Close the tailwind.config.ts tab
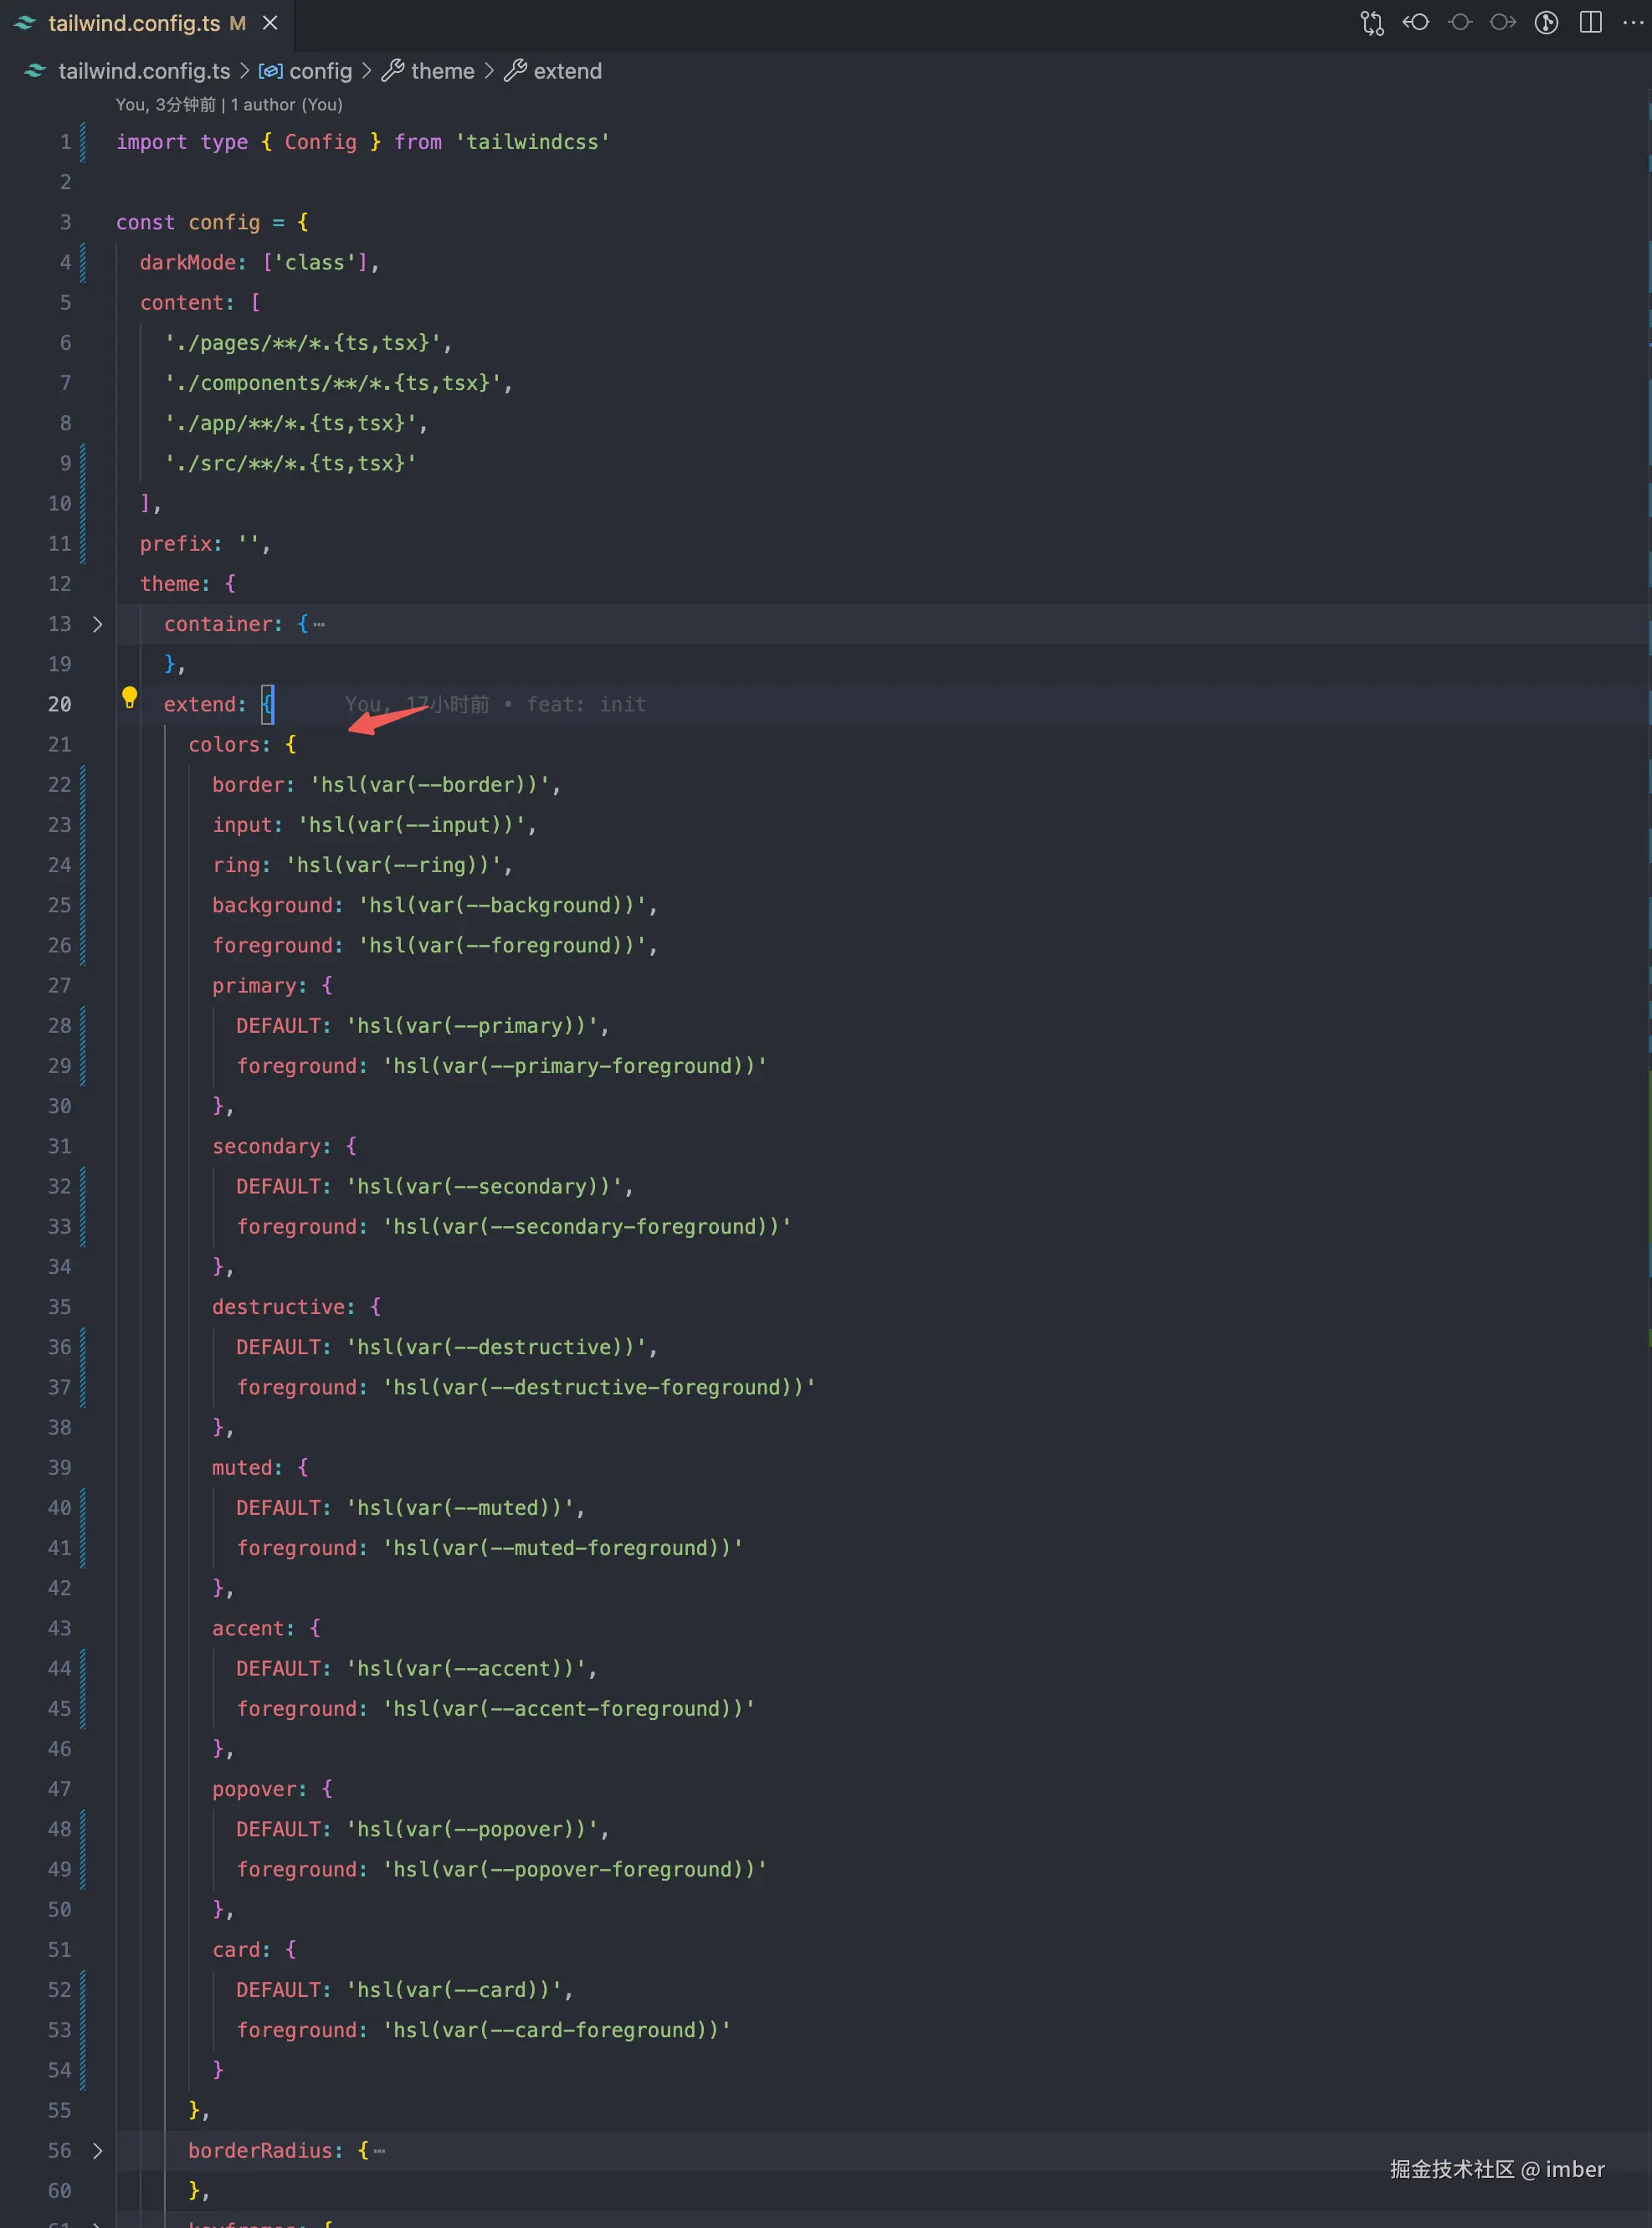Screen dimensions: 1652x2228 [x=270, y=23]
